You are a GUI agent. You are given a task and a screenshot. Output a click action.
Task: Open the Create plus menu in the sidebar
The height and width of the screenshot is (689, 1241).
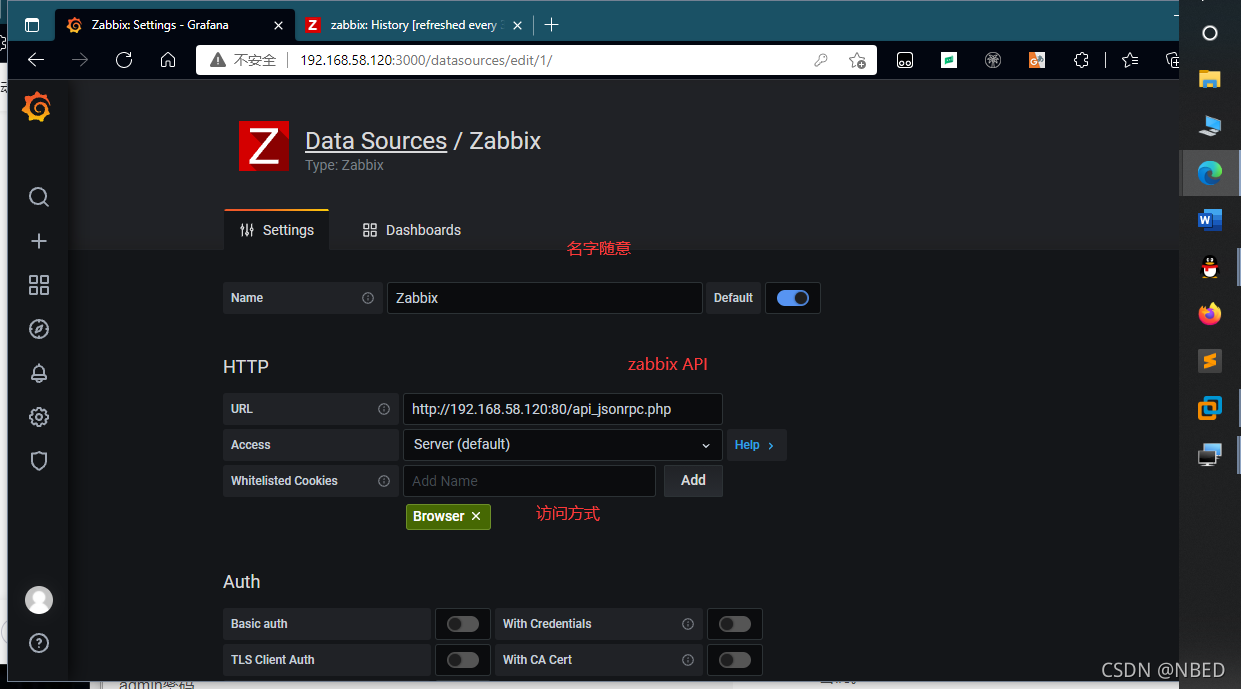coord(39,241)
